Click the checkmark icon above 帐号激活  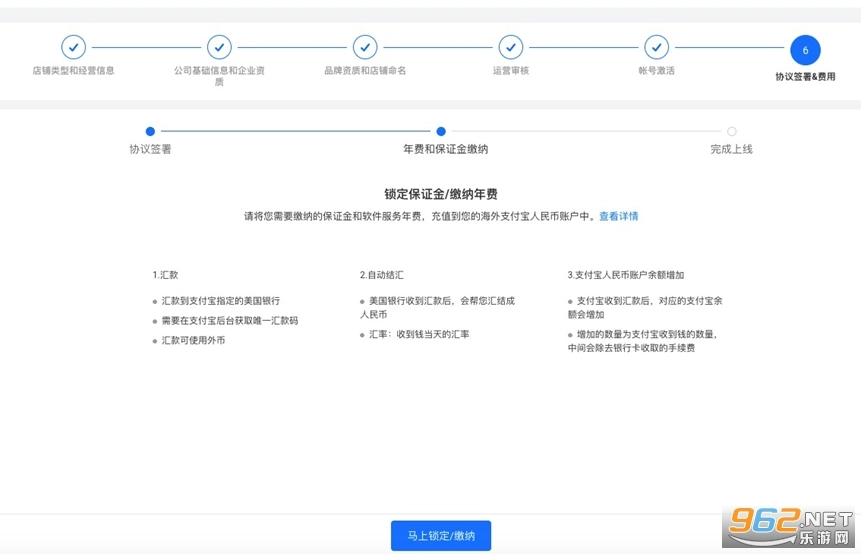pos(656,47)
